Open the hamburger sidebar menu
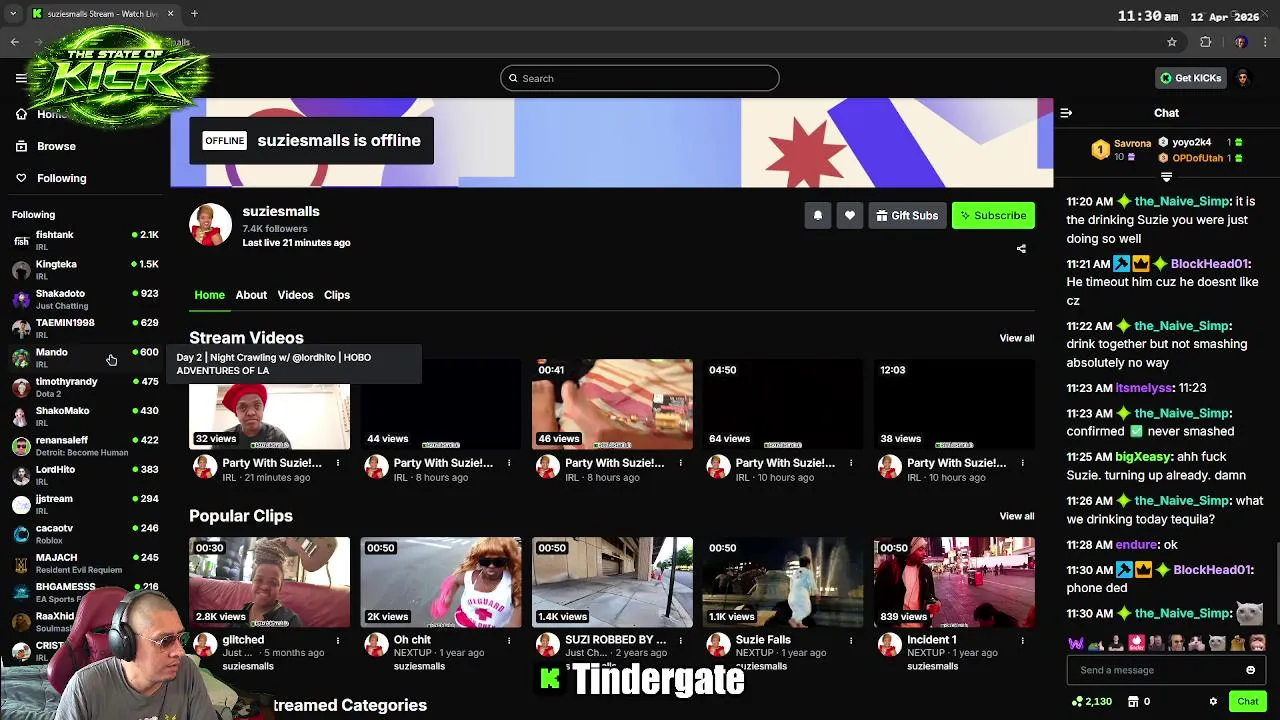 click(21, 78)
